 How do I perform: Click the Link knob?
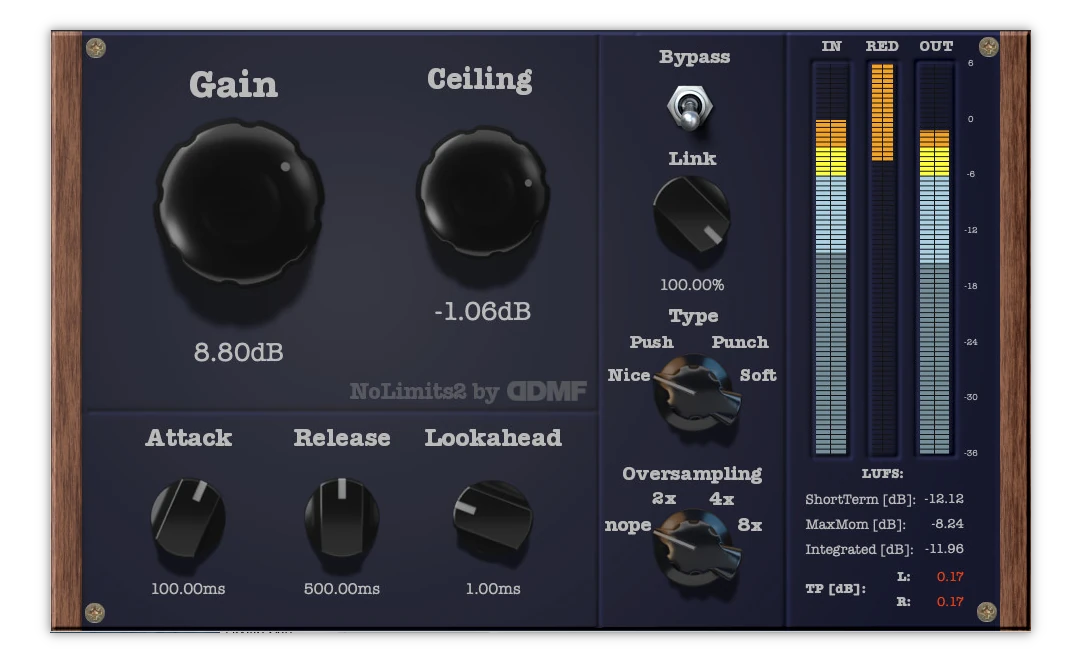(x=691, y=214)
